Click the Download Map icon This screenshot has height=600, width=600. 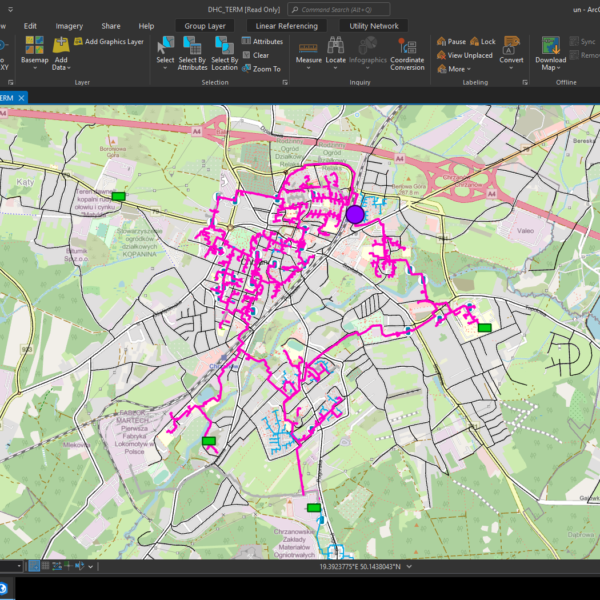[x=551, y=50]
